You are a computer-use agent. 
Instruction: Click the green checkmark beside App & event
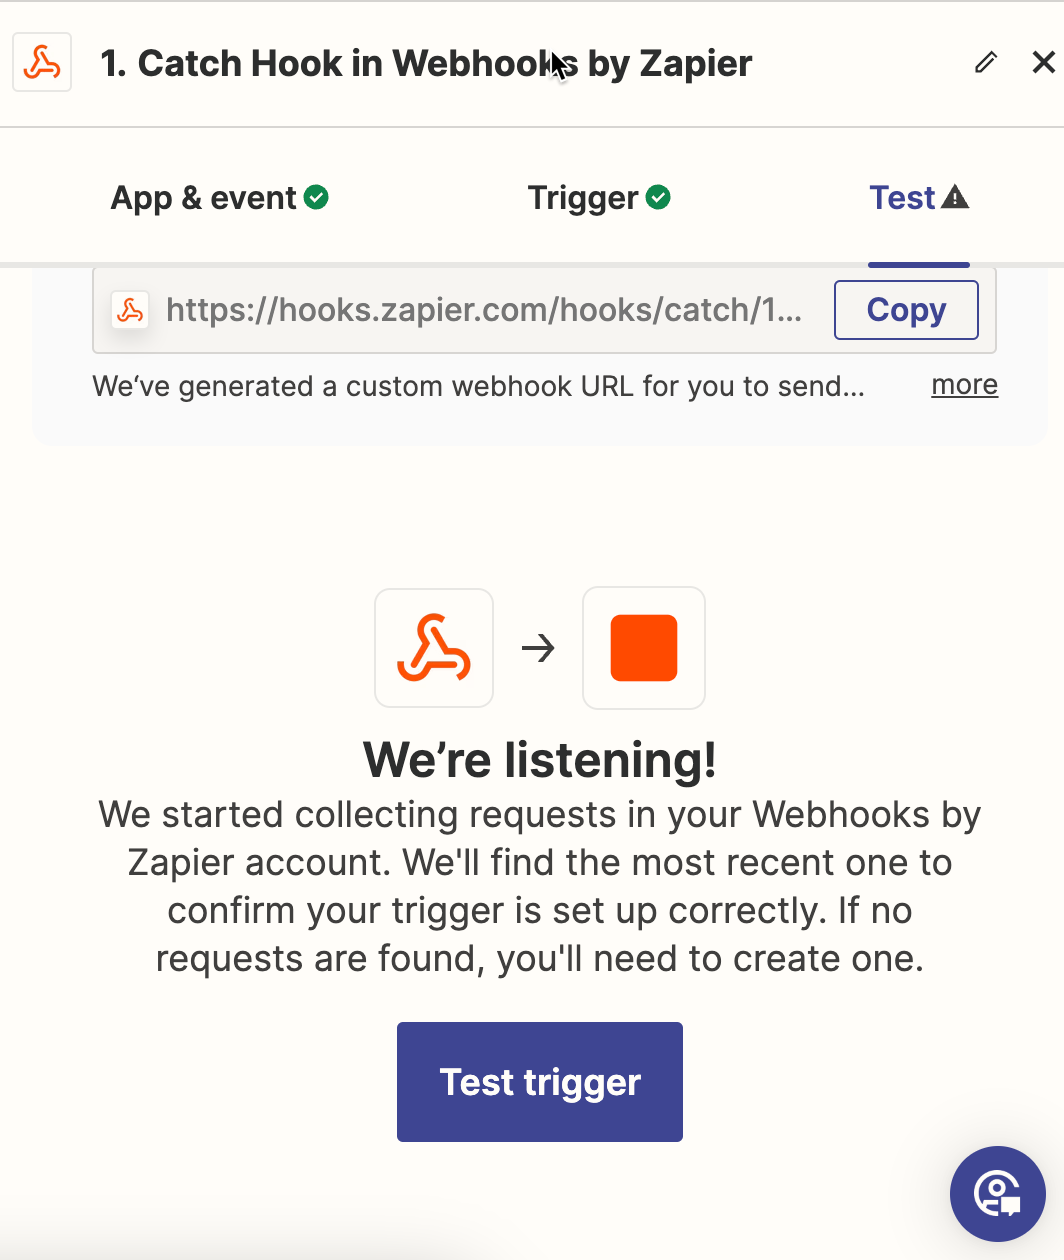pyautogui.click(x=317, y=197)
